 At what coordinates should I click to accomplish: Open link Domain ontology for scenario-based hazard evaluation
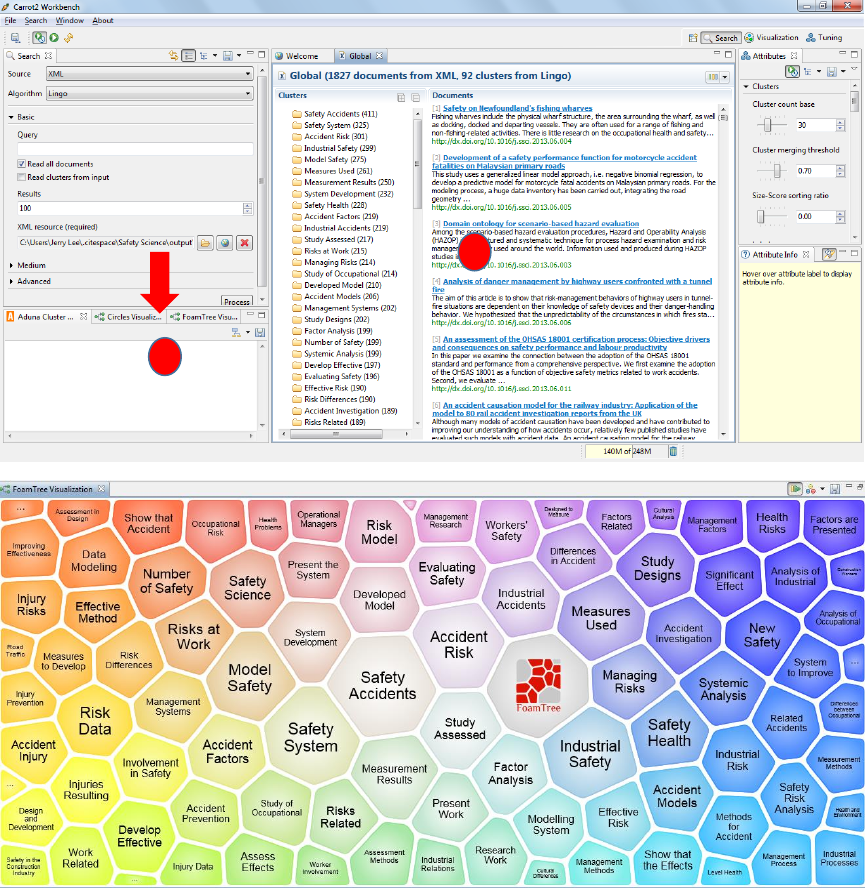[x=540, y=224]
